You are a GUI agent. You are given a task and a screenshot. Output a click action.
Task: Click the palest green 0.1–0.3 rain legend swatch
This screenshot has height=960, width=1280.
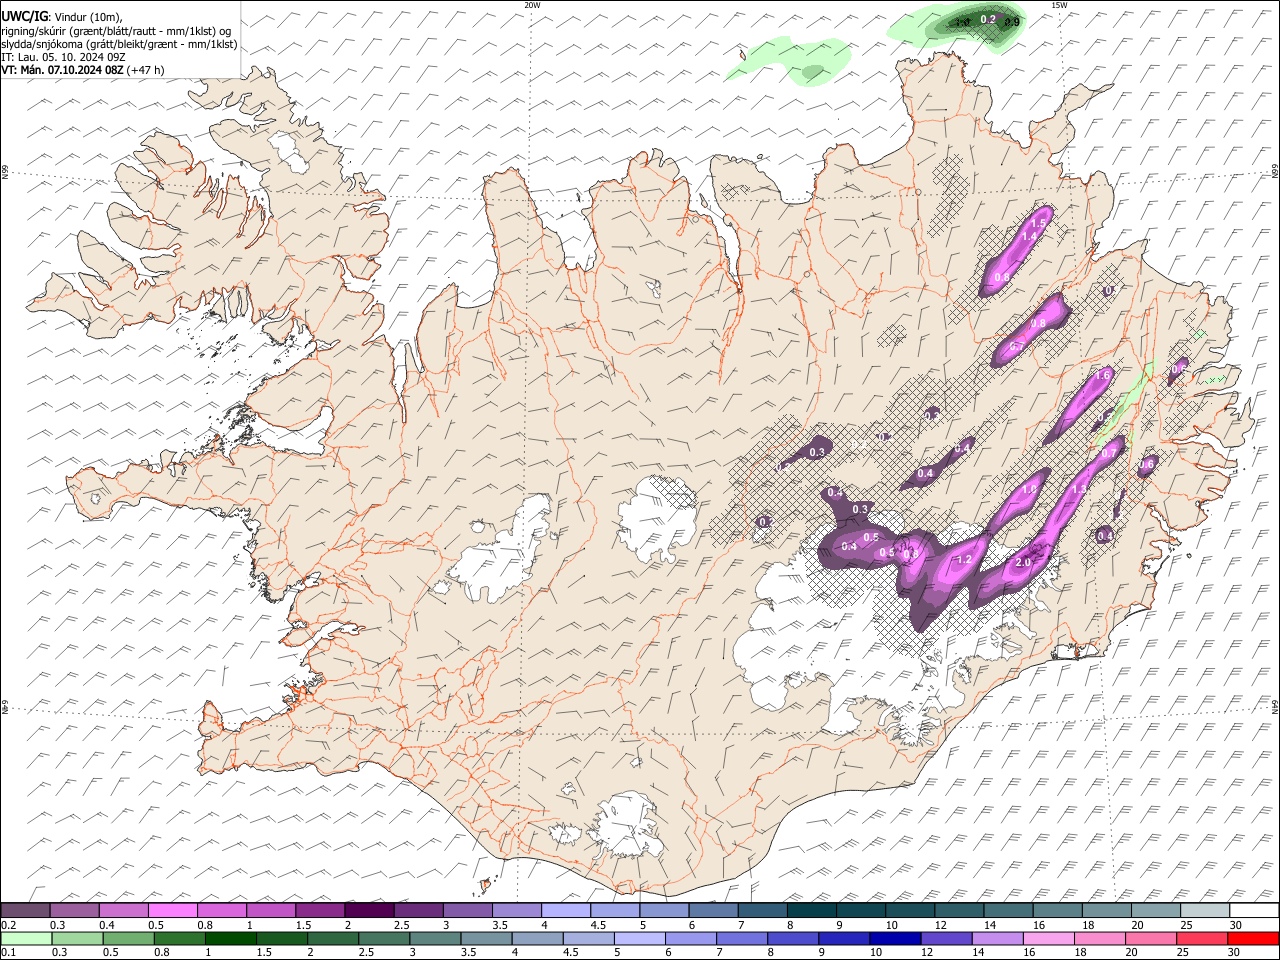26,938
